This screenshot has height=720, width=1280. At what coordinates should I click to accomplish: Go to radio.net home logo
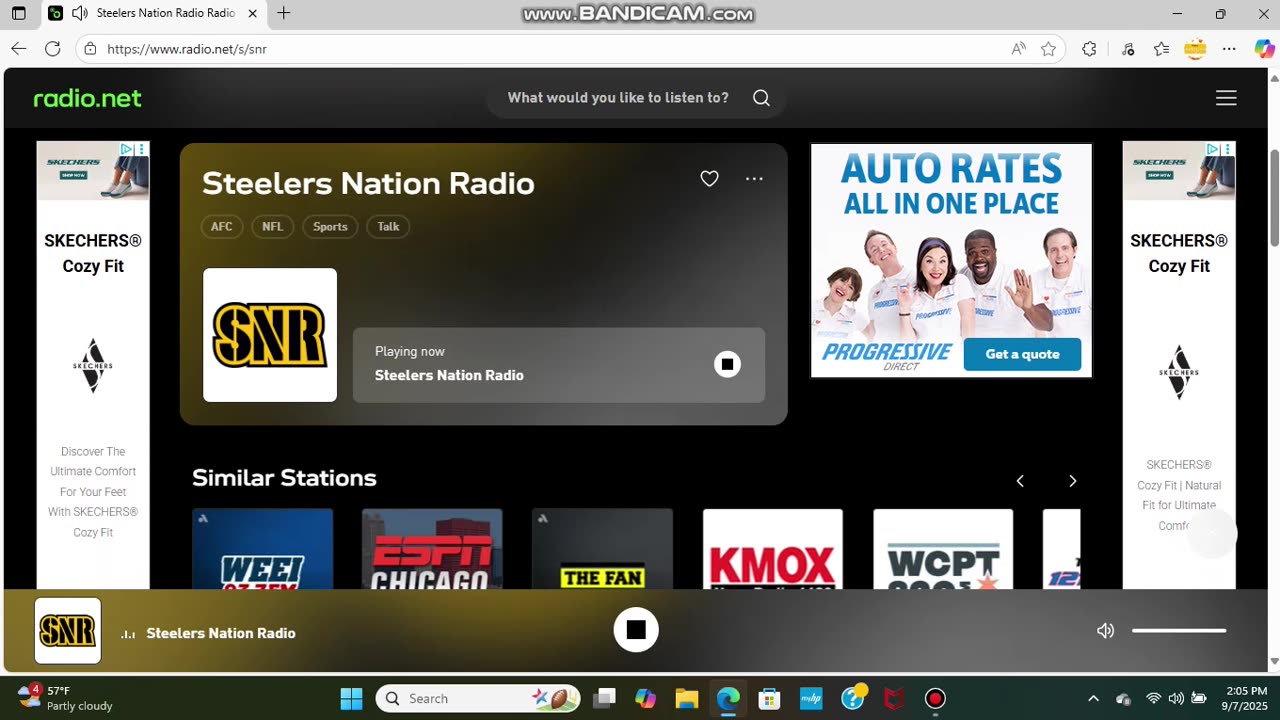[x=88, y=98]
